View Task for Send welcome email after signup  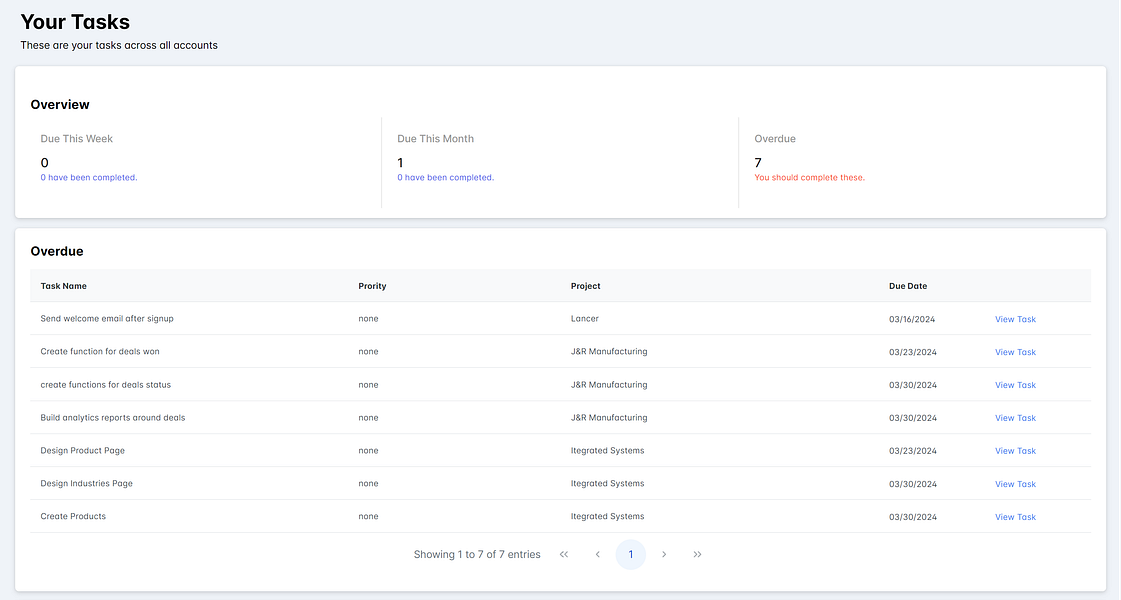[x=1015, y=319]
